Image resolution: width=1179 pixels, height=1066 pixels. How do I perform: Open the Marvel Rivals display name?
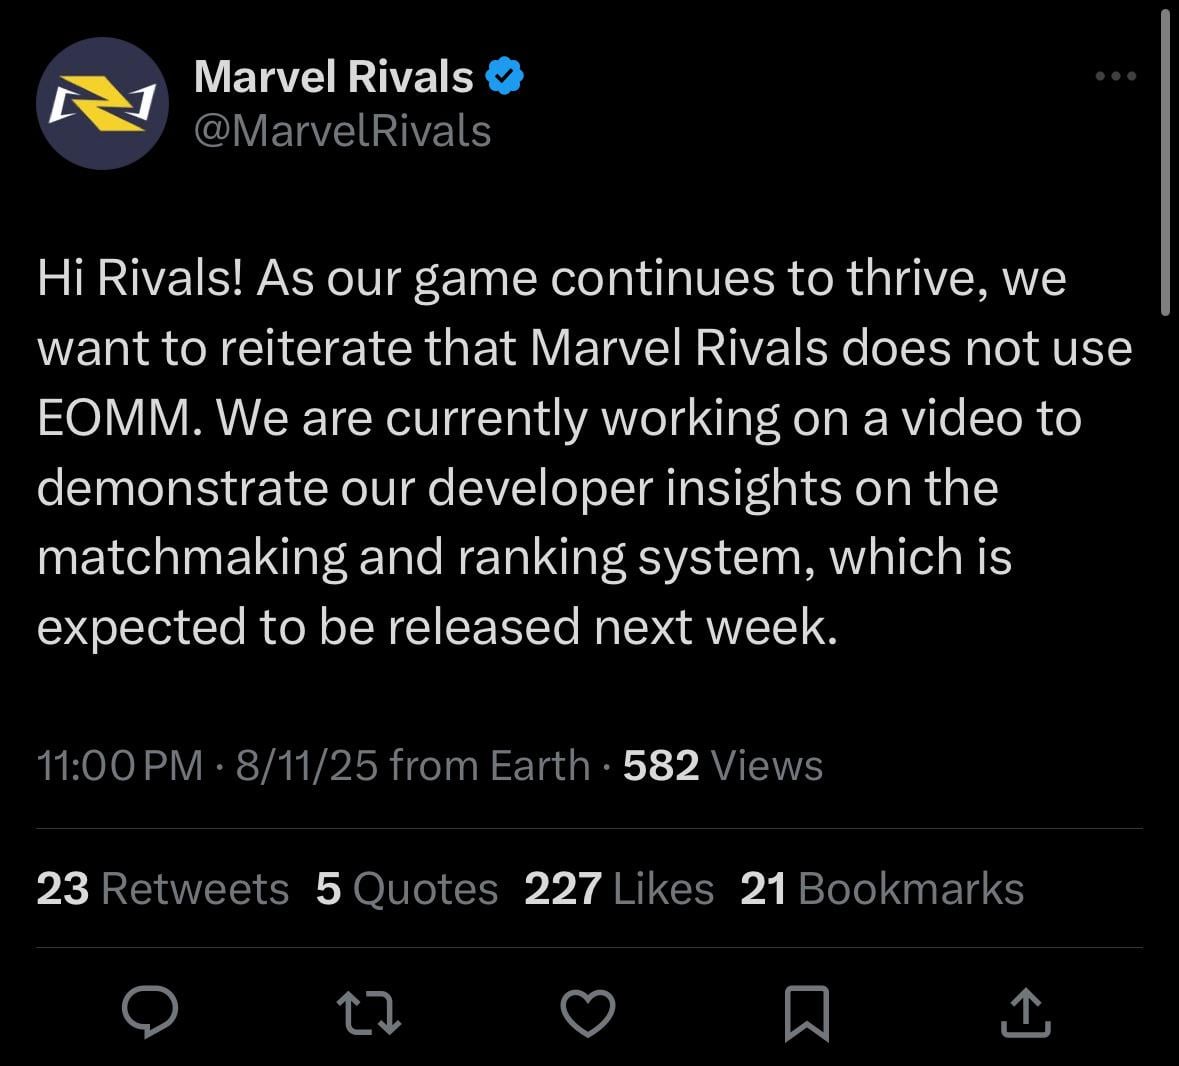334,76
